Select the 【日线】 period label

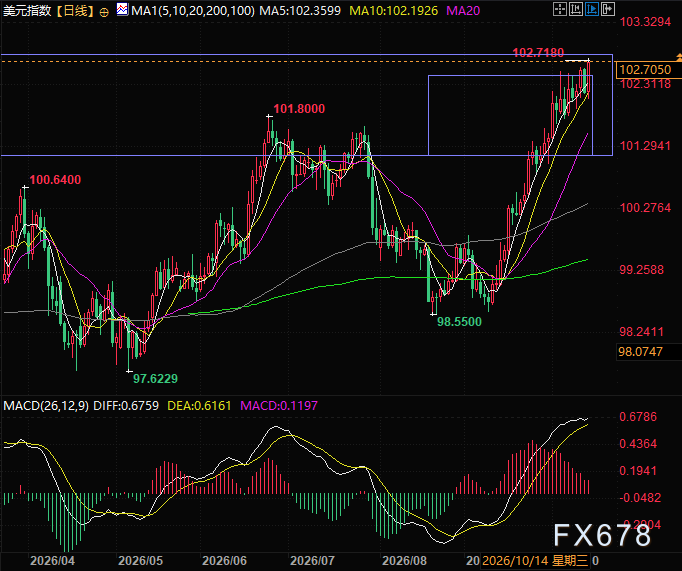[x=75, y=10]
